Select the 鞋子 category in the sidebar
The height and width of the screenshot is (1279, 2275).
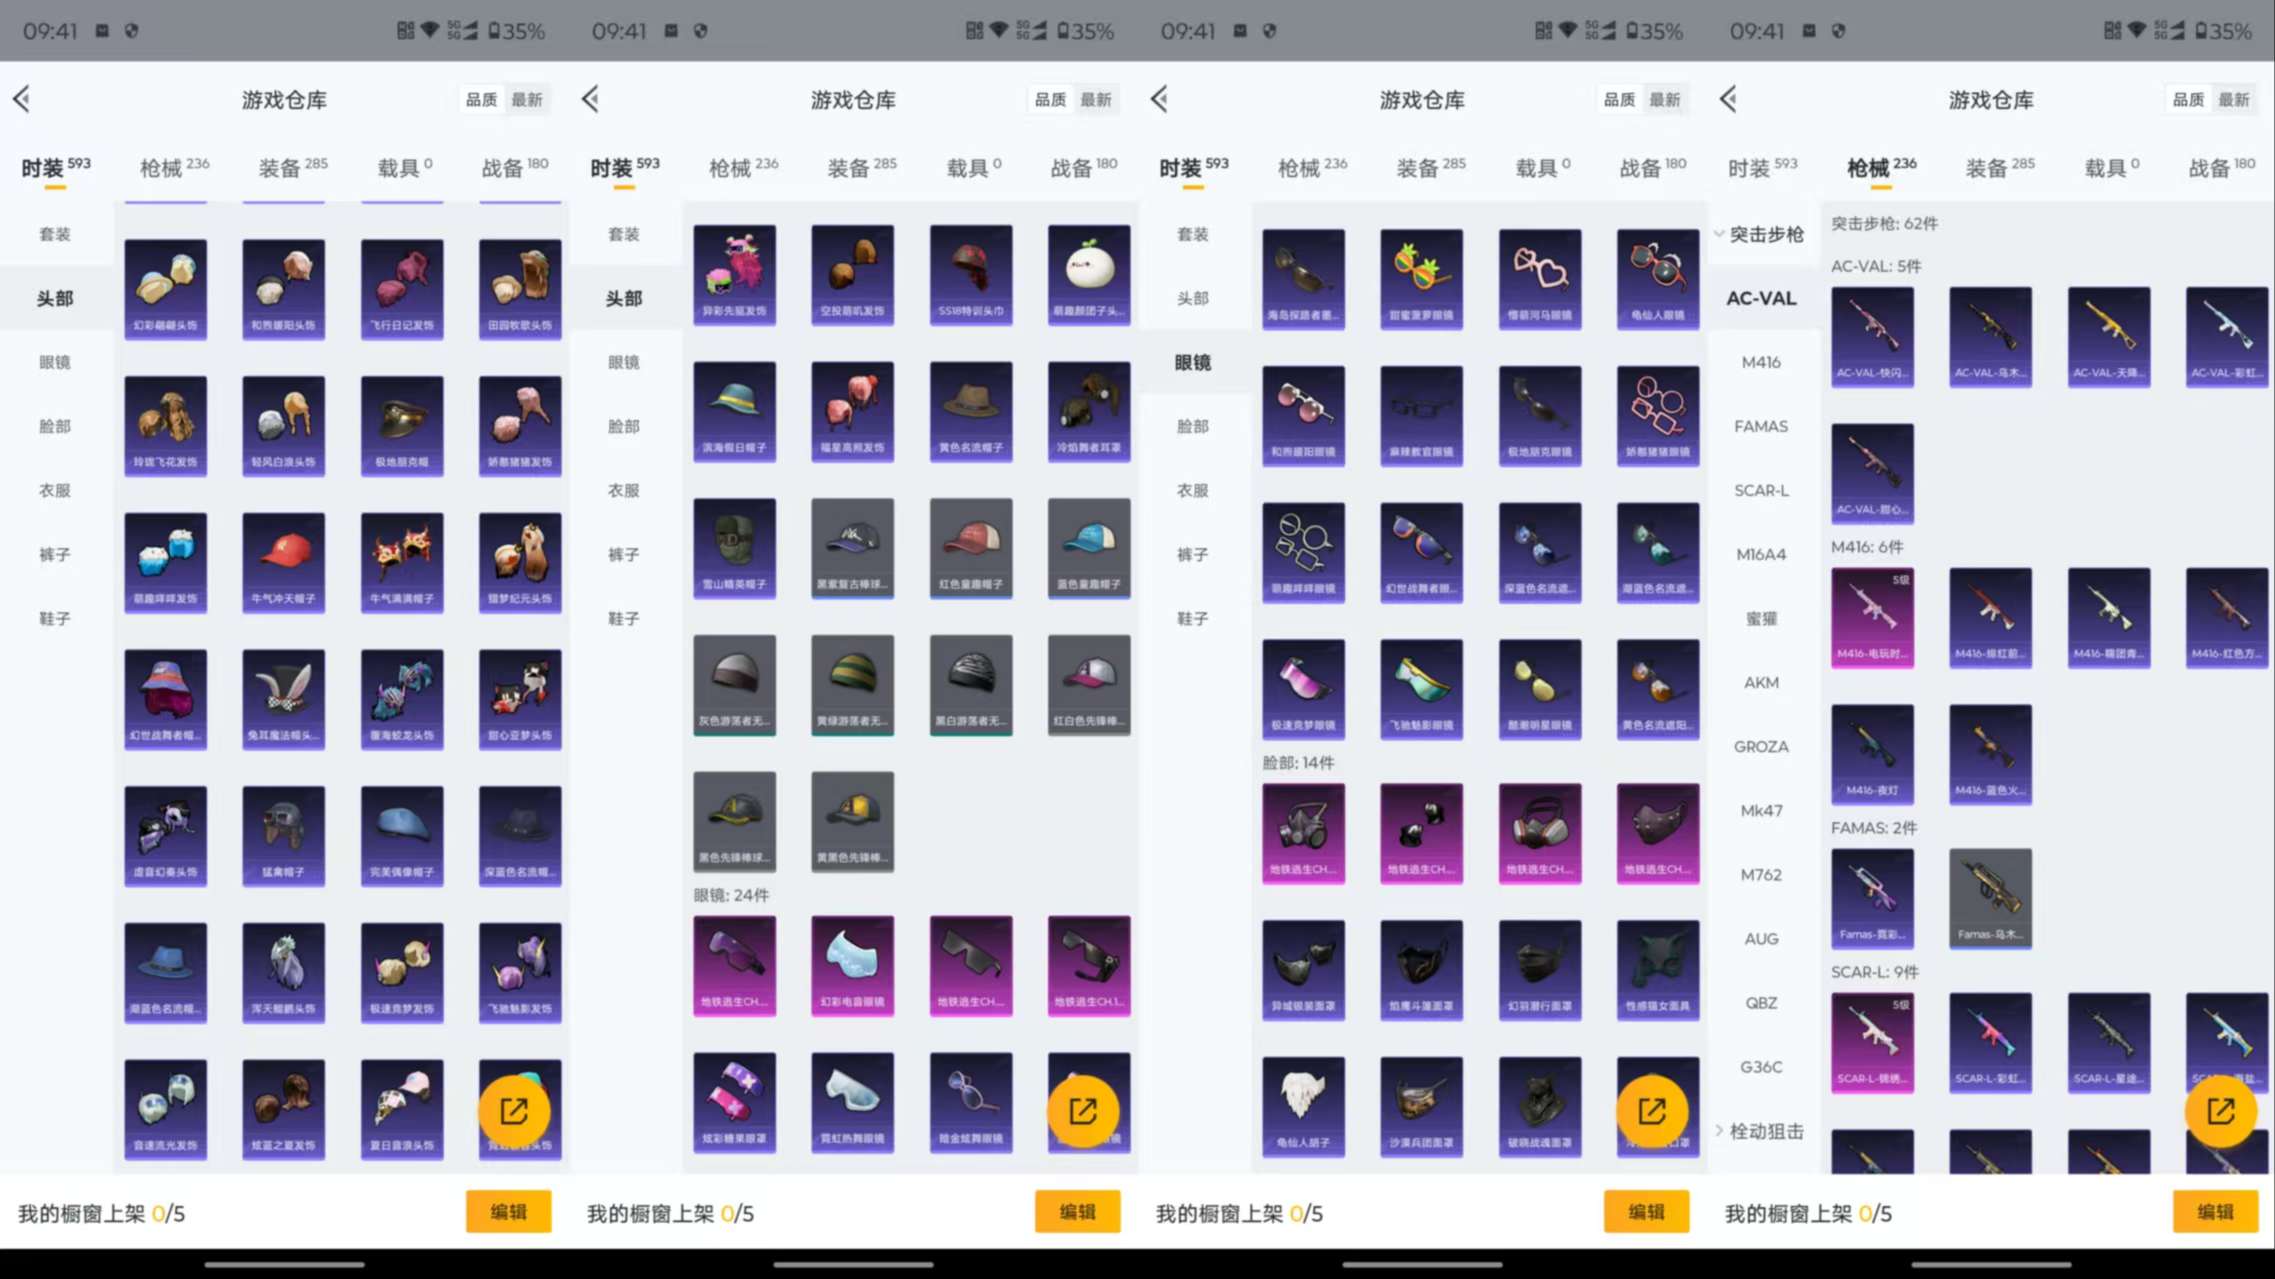55,618
